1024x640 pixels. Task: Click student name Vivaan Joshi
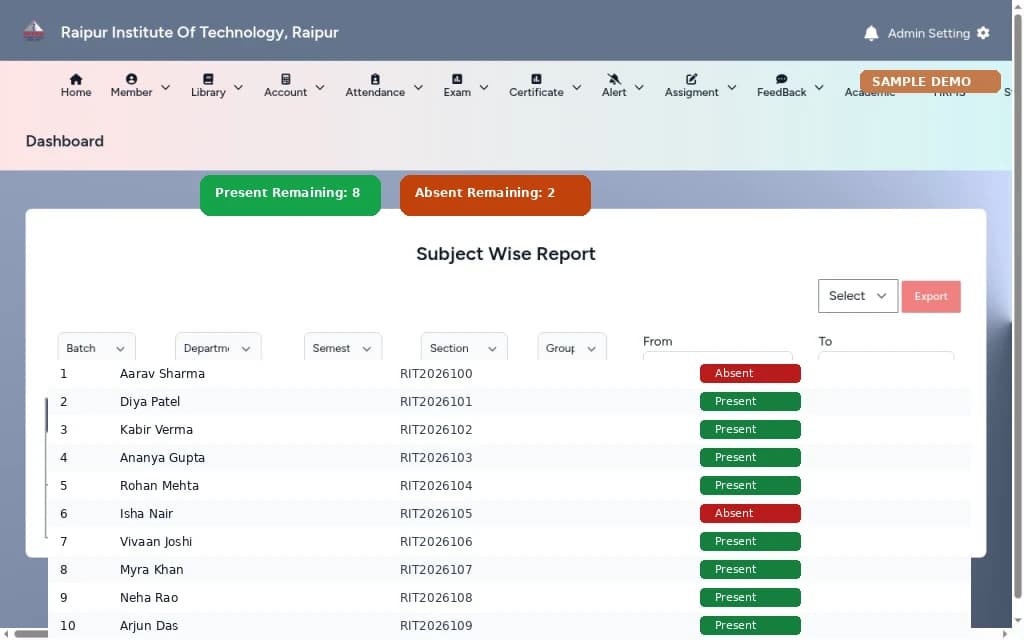tap(155, 542)
